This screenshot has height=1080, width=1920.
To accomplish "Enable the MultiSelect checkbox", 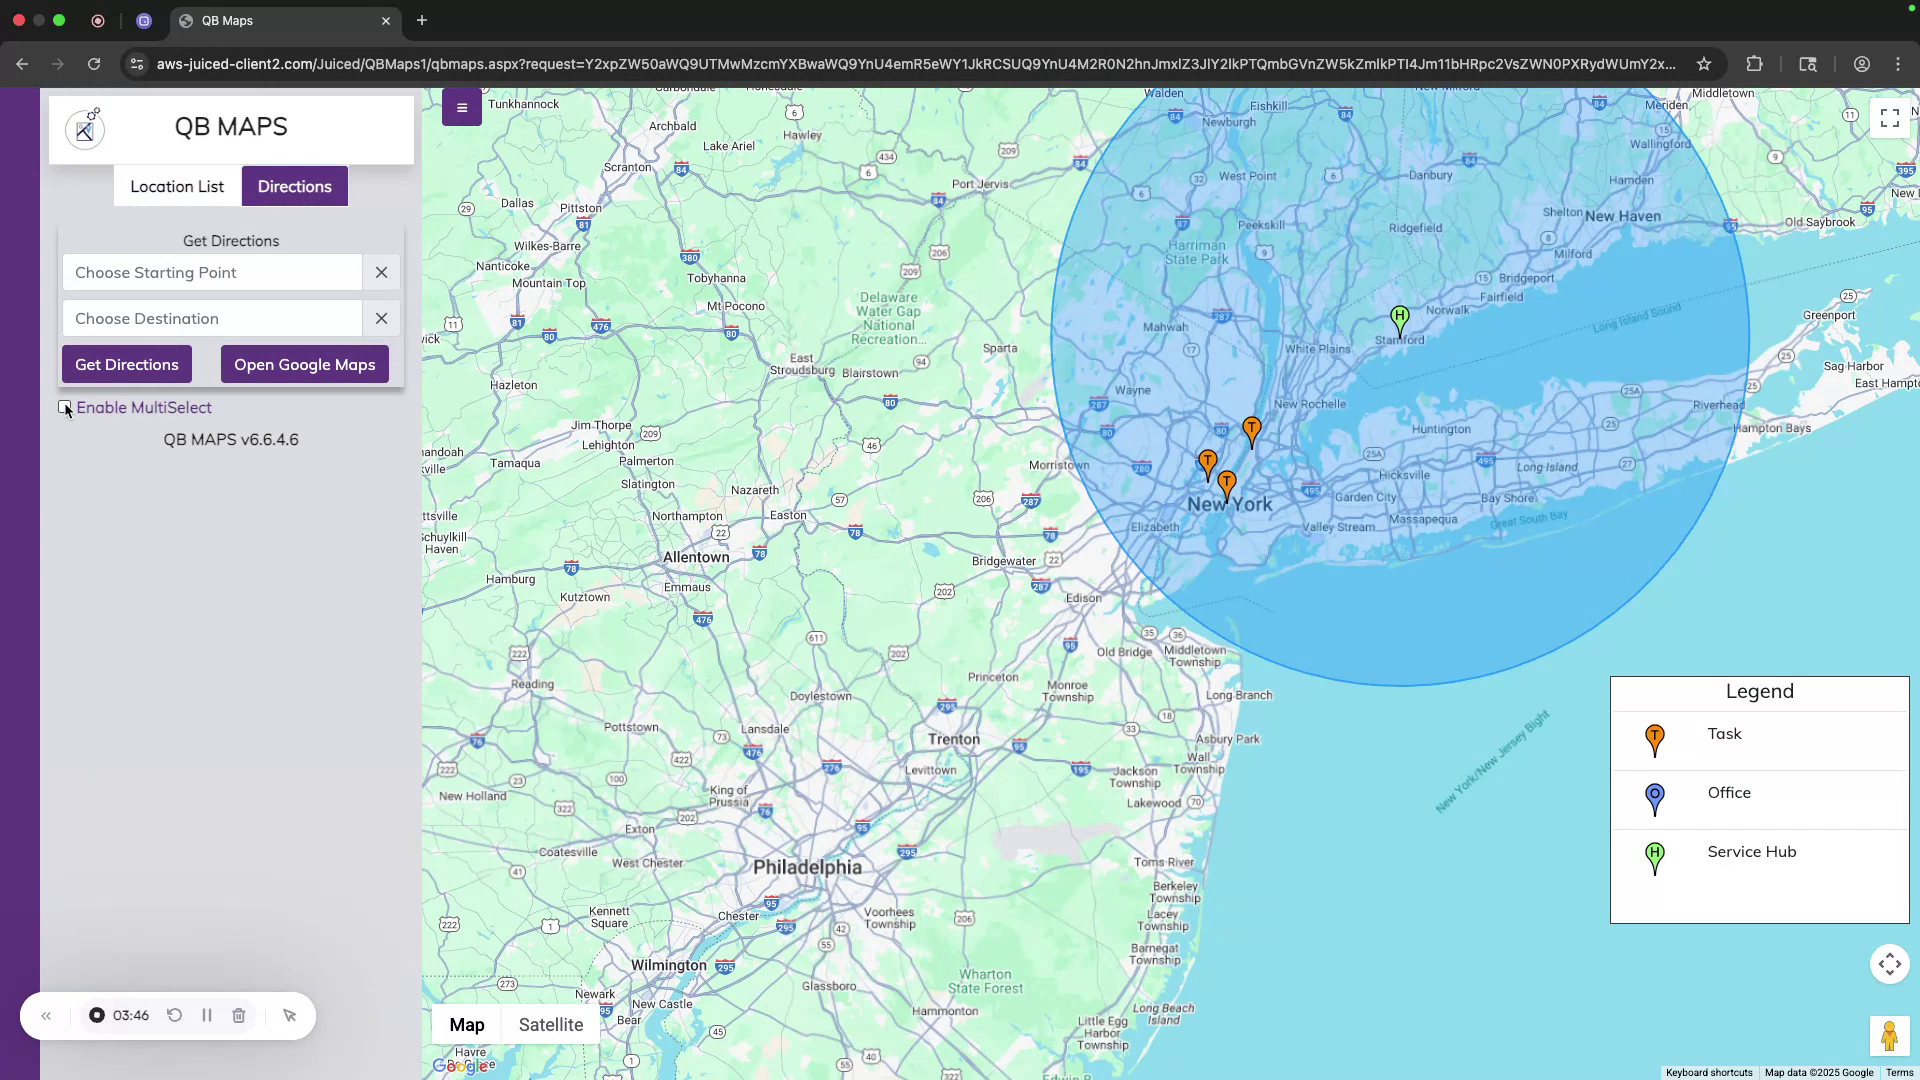I will pos(65,407).
